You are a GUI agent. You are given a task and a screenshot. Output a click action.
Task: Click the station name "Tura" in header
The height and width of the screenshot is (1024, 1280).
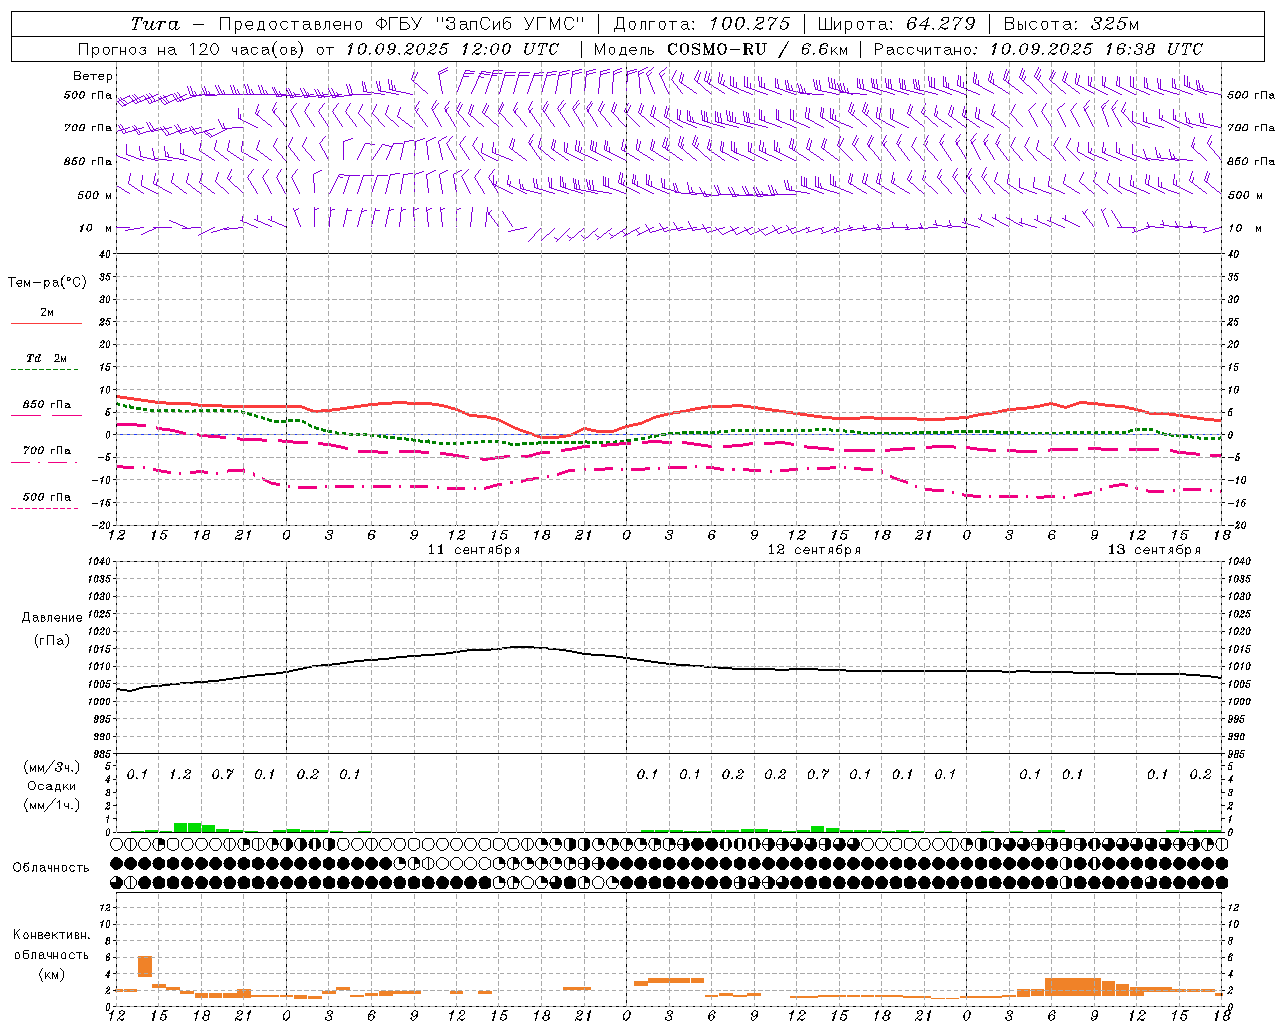click(x=156, y=24)
